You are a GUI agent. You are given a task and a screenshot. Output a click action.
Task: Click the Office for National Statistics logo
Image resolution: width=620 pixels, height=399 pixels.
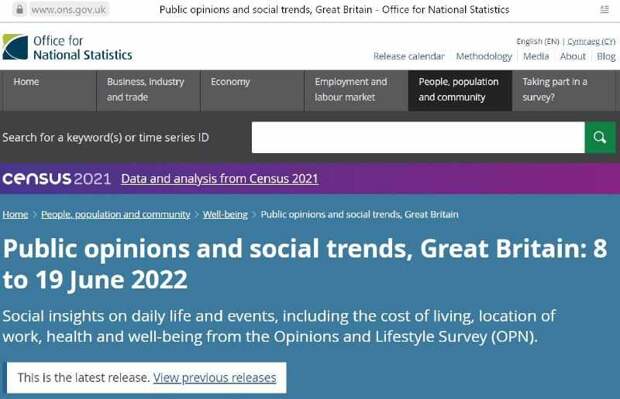(67, 47)
